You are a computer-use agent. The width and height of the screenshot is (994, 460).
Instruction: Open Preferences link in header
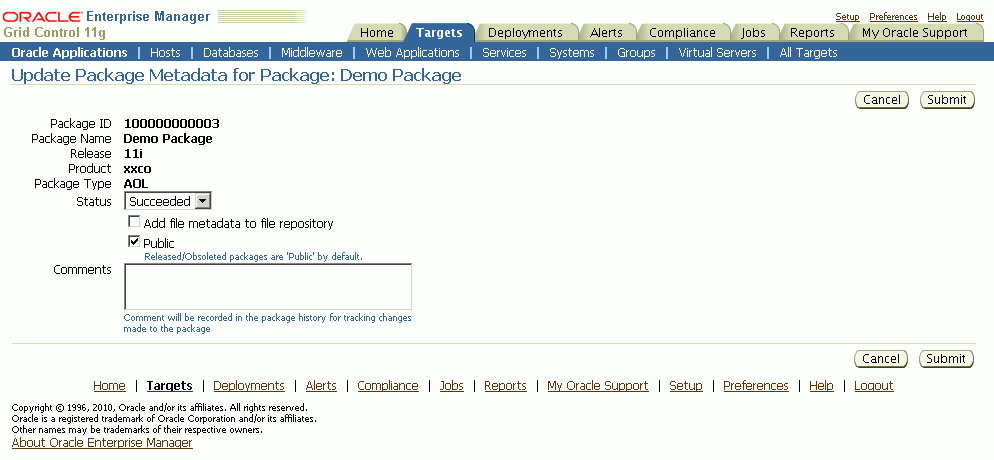(893, 17)
